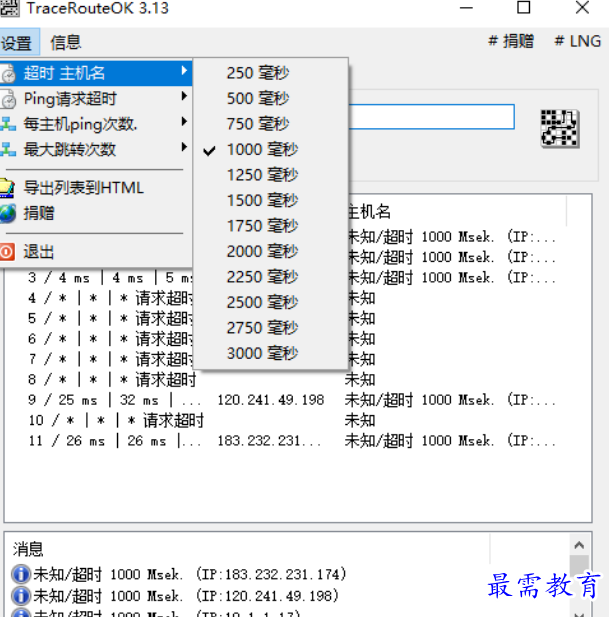
Task: Select hop row 5 请求超时
Action: [297, 318]
